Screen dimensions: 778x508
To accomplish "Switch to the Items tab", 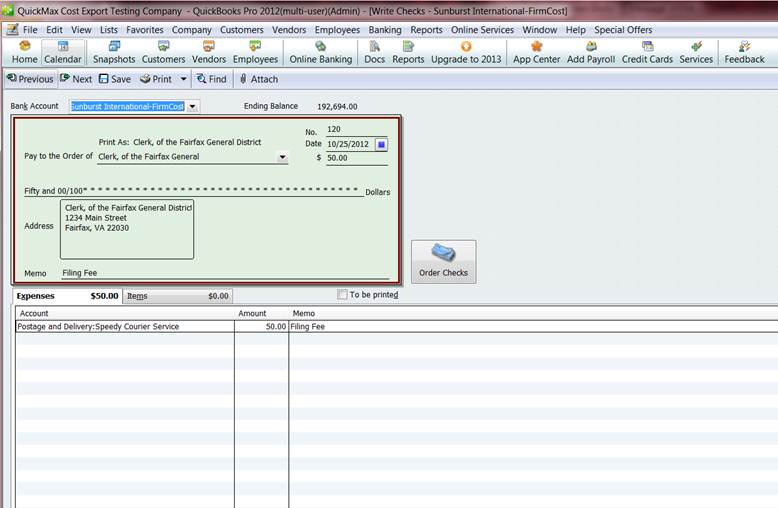I will point(177,296).
